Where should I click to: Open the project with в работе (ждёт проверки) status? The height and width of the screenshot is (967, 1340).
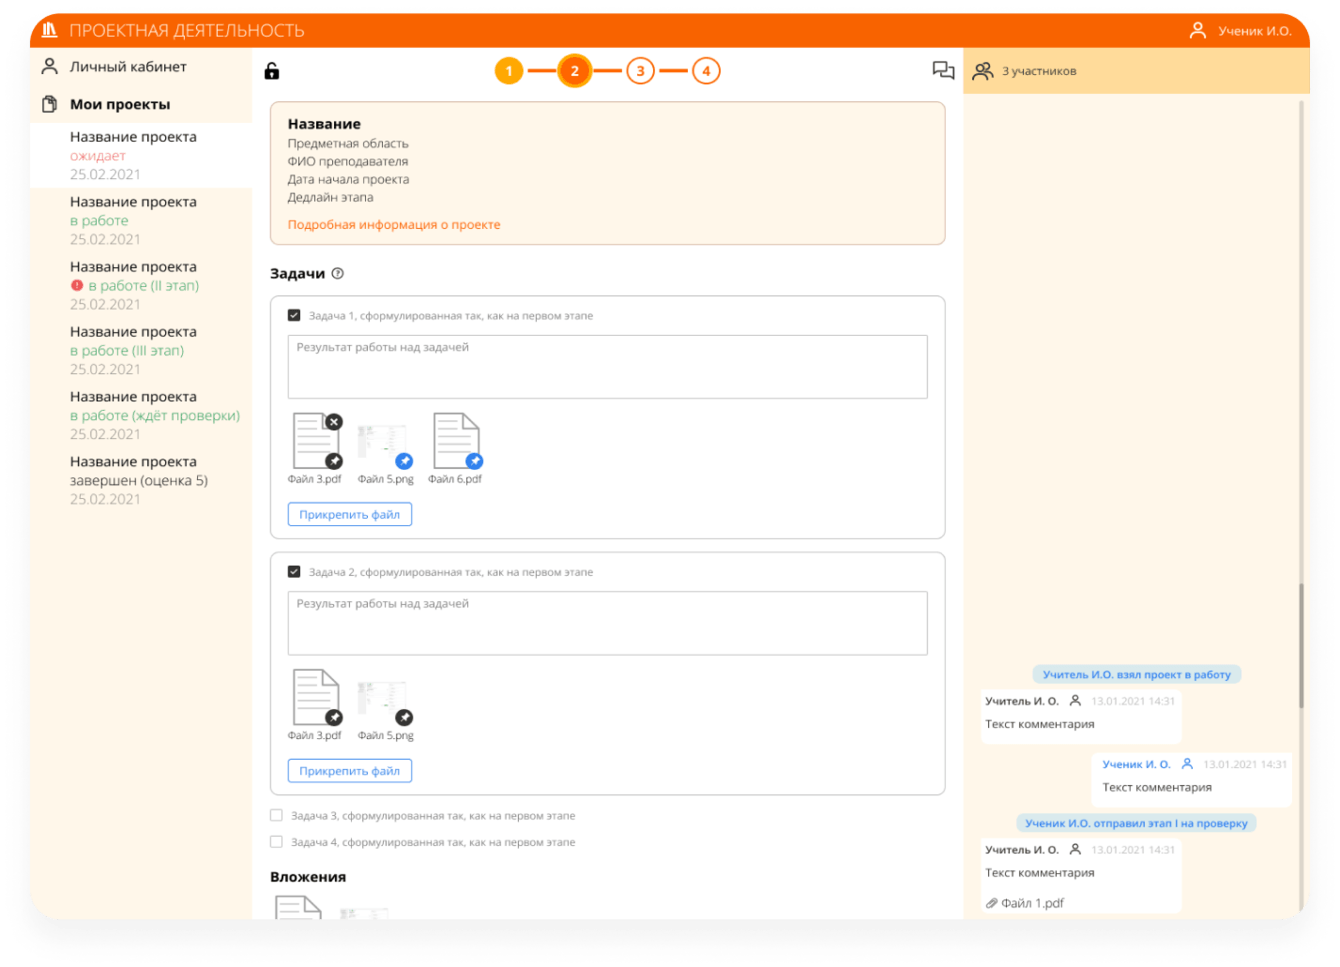point(141,415)
